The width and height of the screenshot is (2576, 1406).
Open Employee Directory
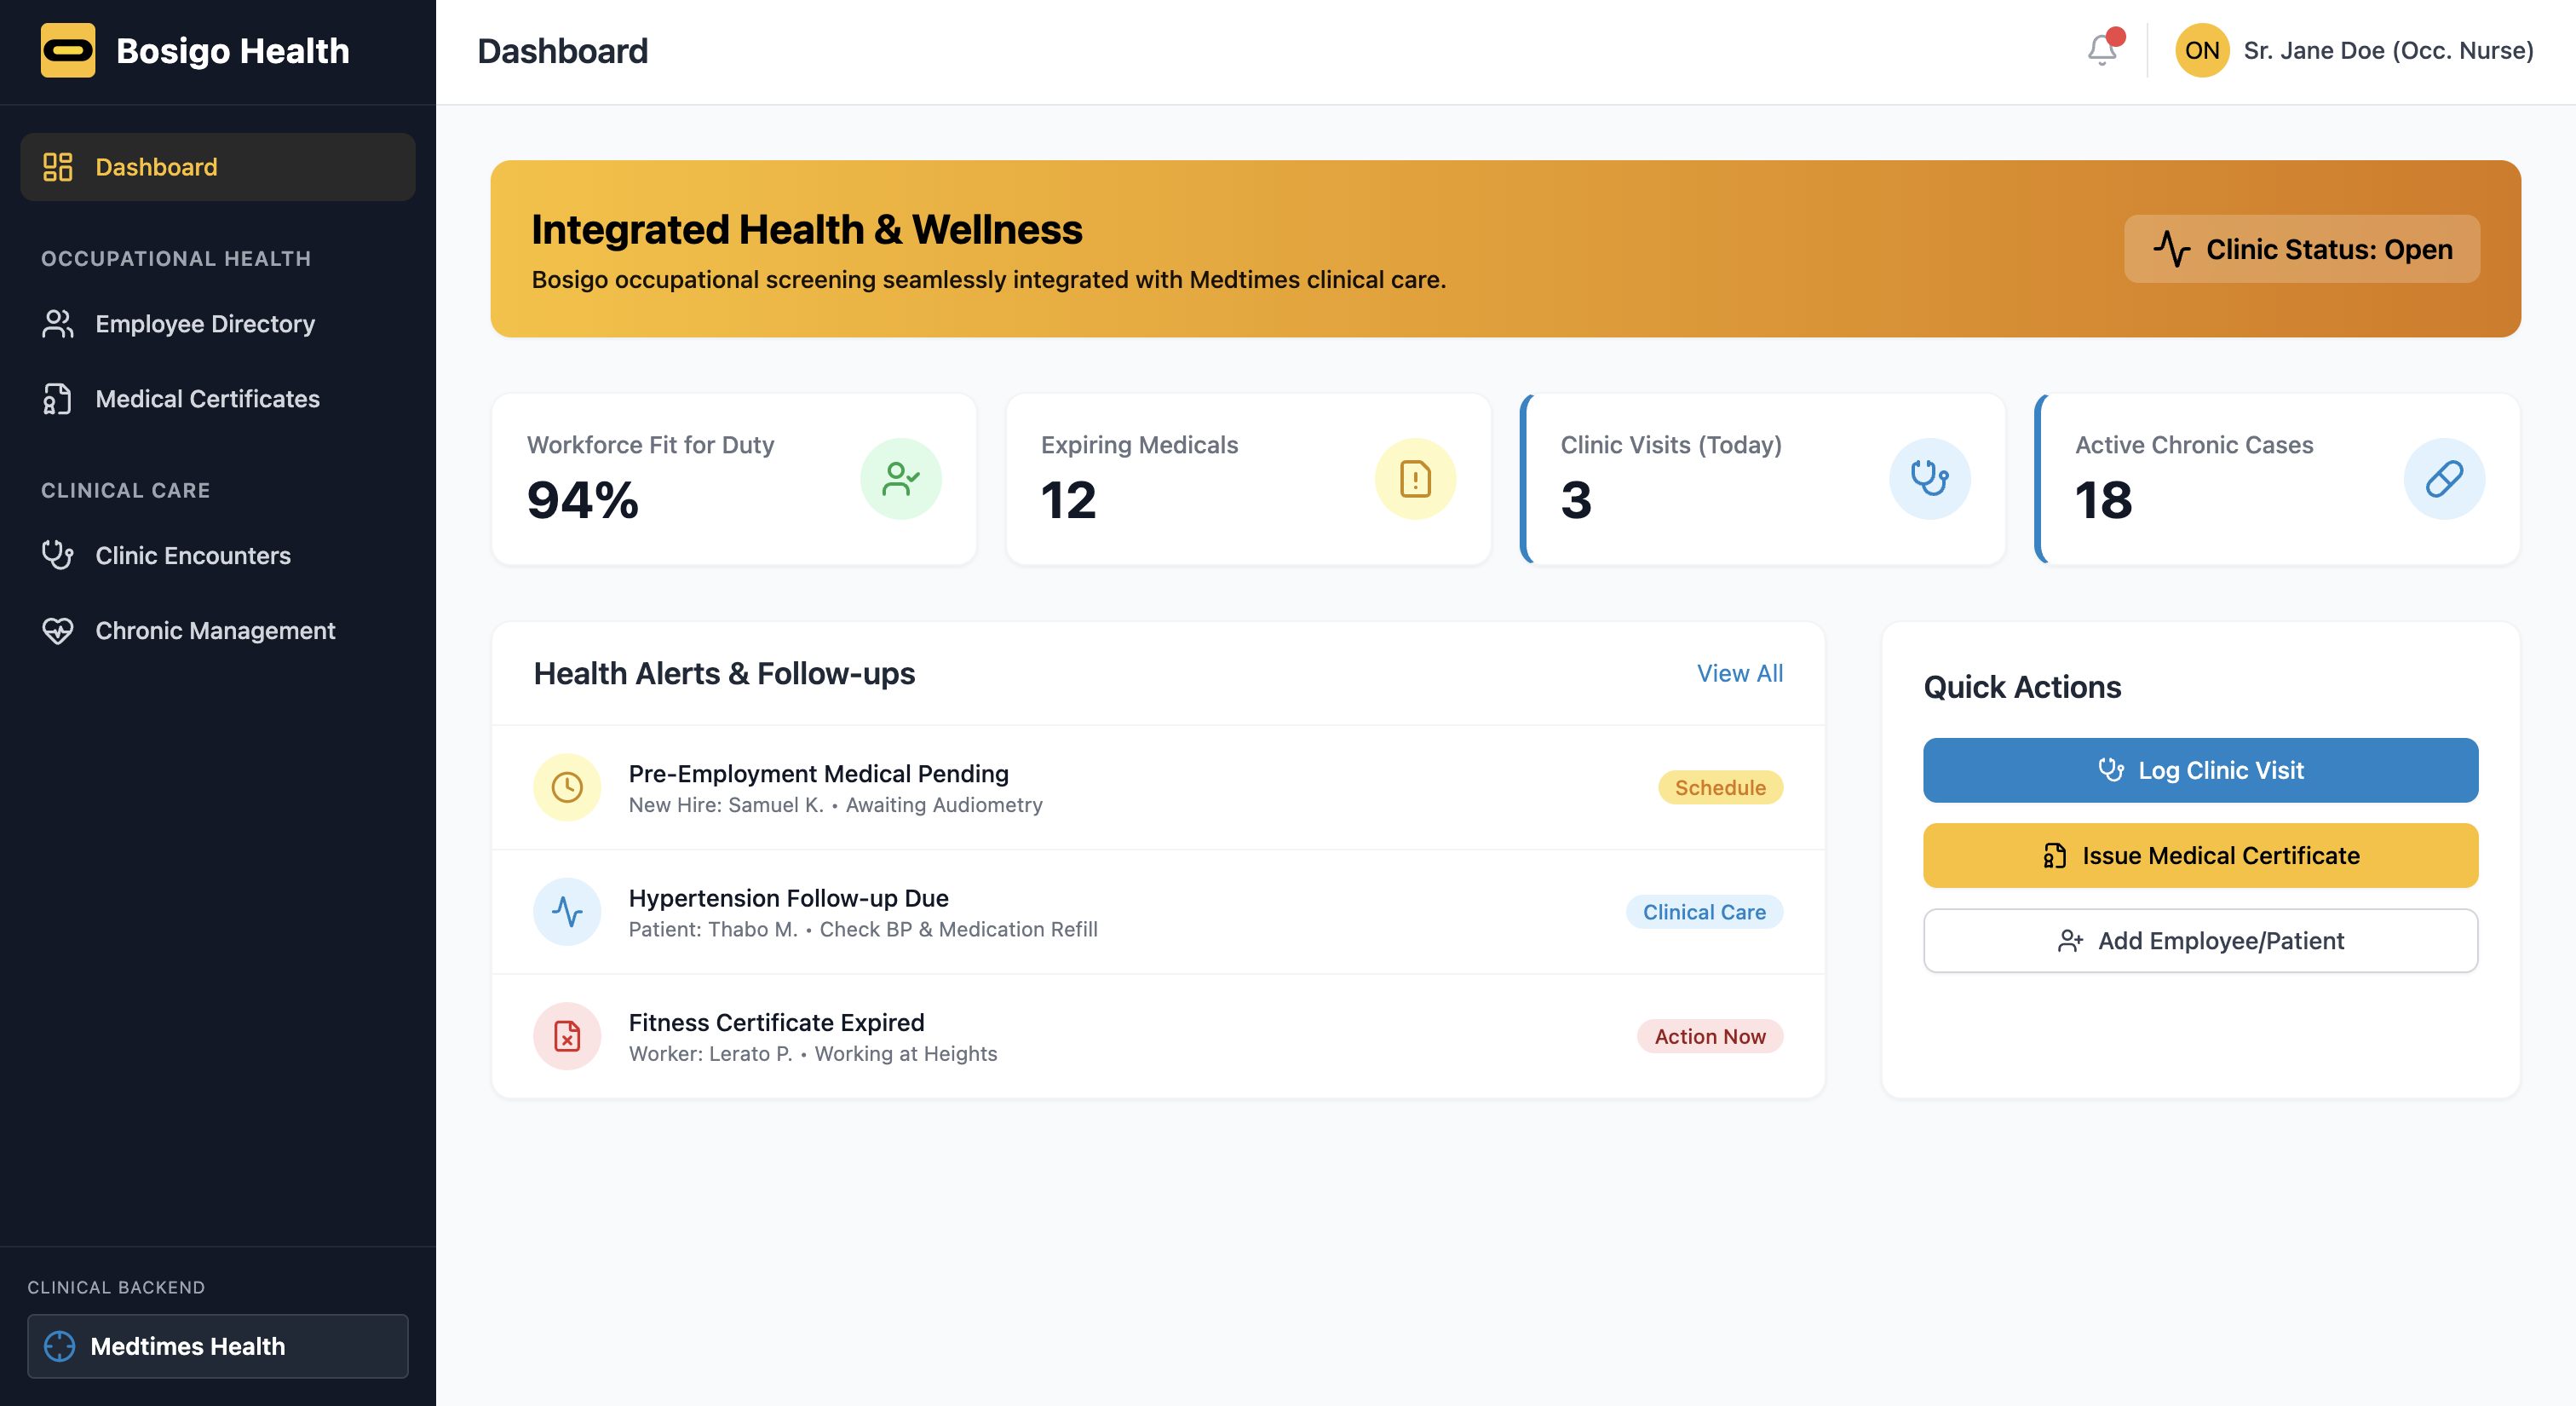click(x=218, y=324)
